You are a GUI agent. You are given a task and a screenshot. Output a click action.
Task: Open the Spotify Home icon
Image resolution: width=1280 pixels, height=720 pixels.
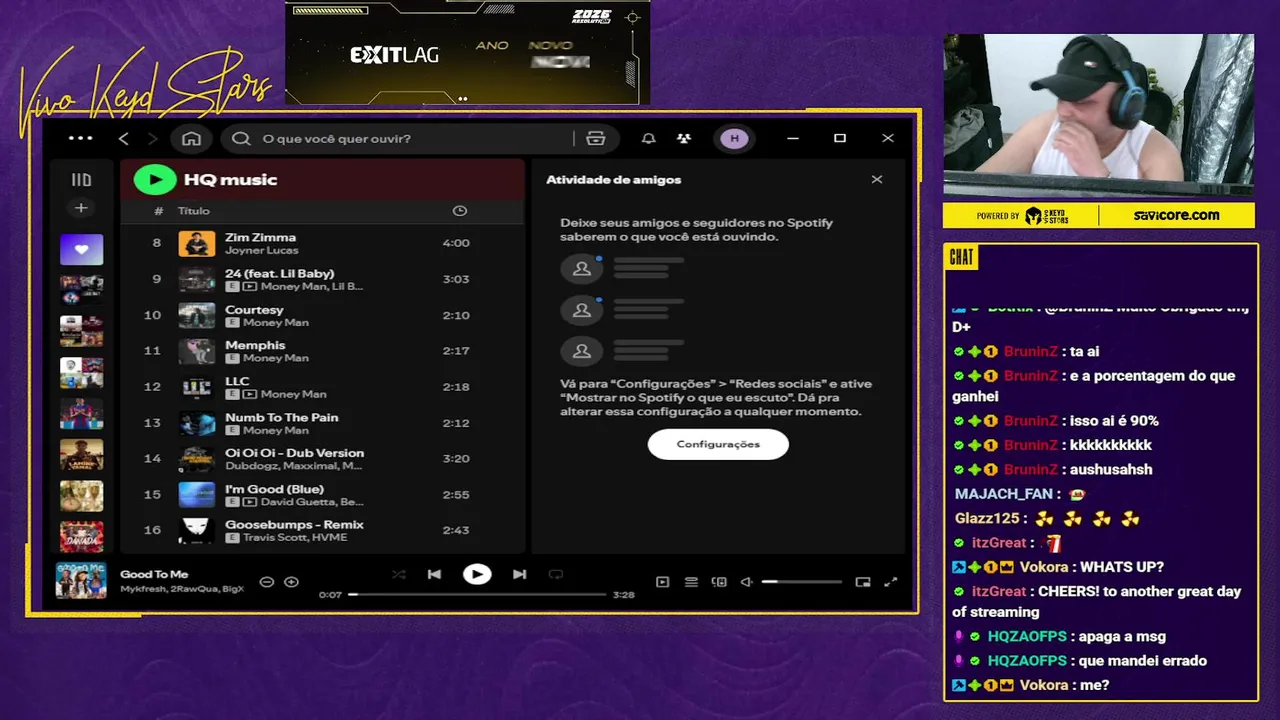pos(191,138)
